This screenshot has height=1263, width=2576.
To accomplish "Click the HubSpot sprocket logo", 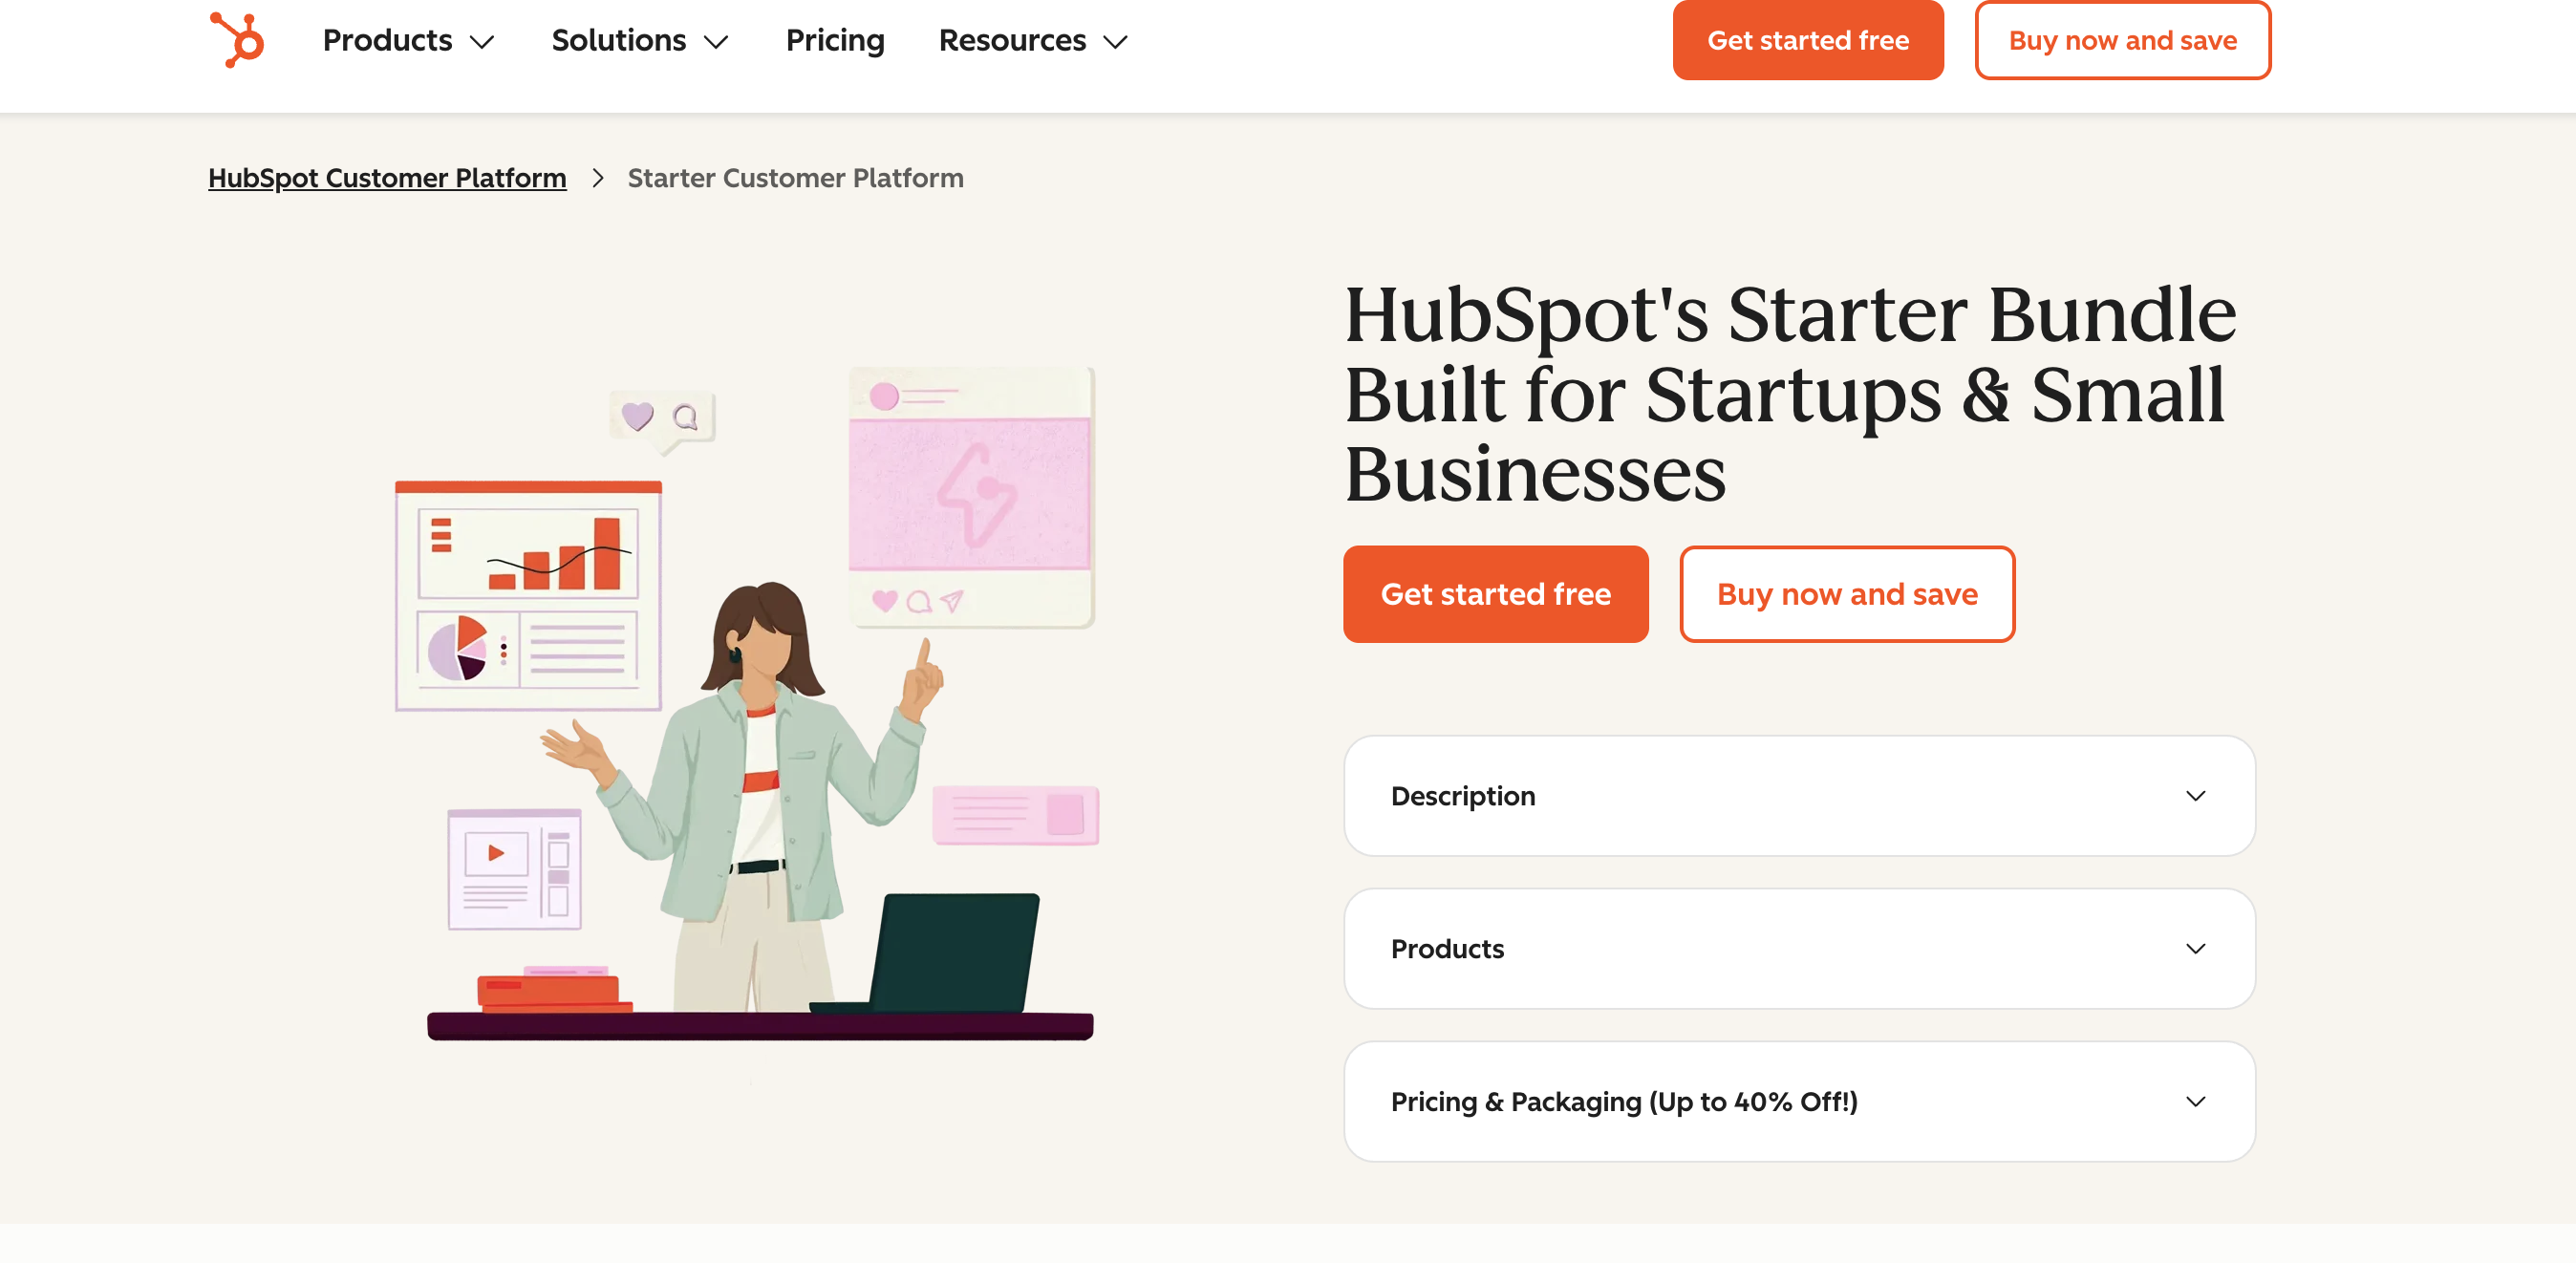I will (x=237, y=40).
